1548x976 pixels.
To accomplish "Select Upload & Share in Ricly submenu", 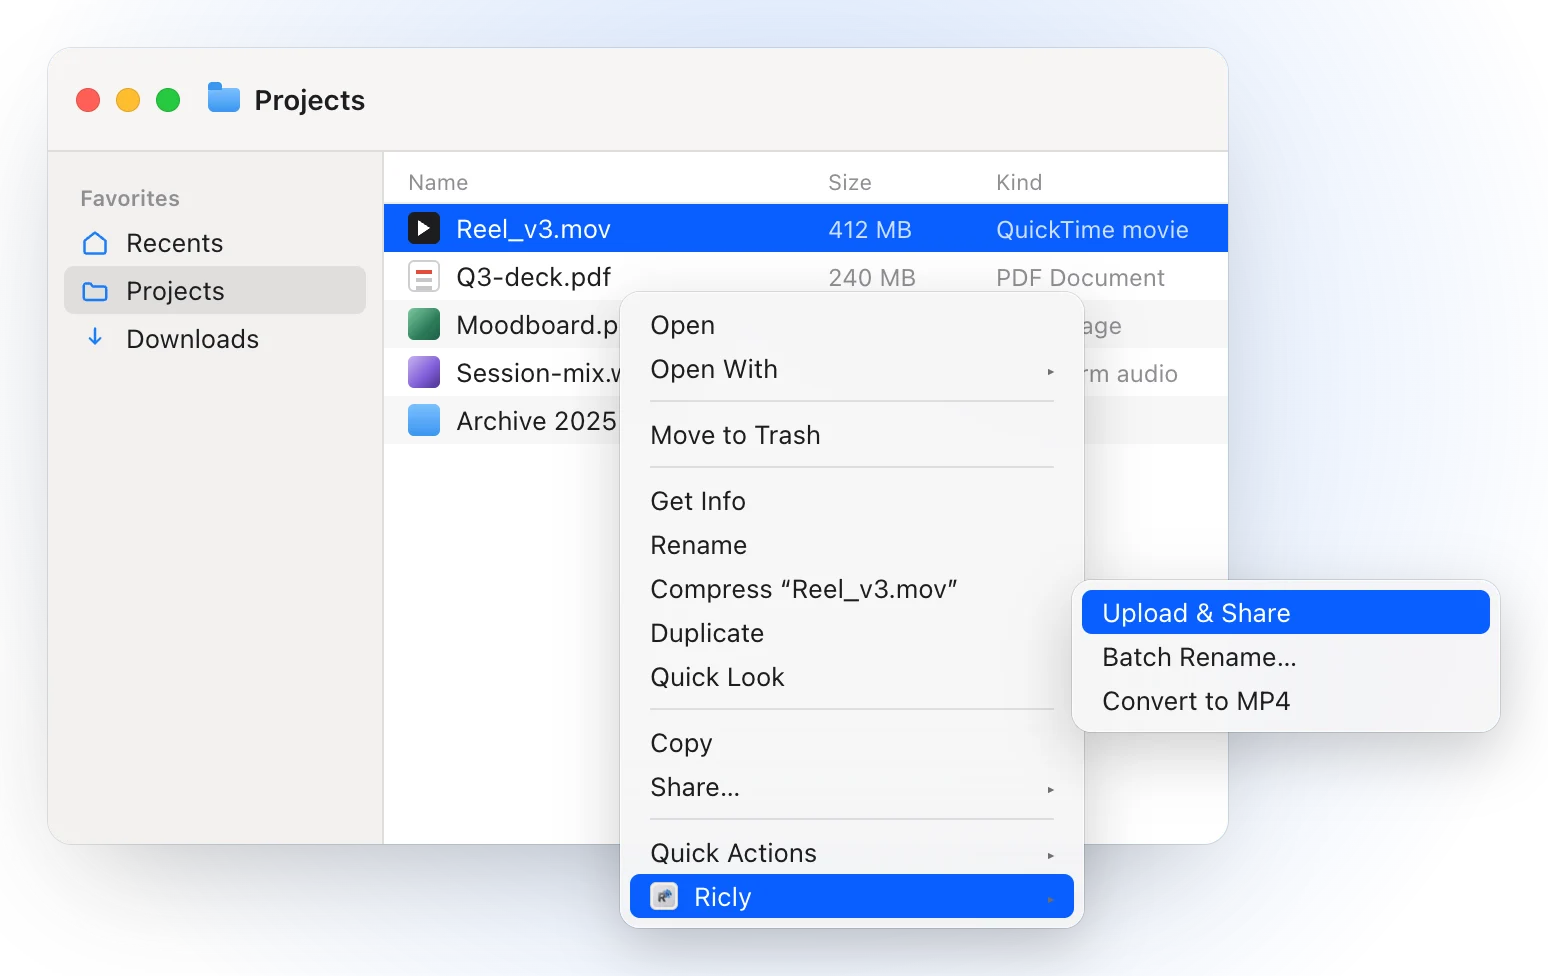I will 1286,612.
